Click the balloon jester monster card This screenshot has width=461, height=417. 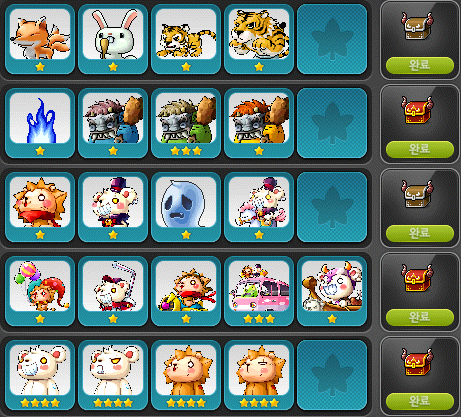coord(40,291)
